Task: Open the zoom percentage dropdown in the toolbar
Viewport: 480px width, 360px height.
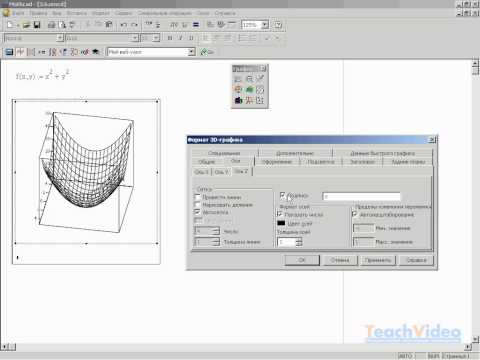Action: (x=265, y=25)
